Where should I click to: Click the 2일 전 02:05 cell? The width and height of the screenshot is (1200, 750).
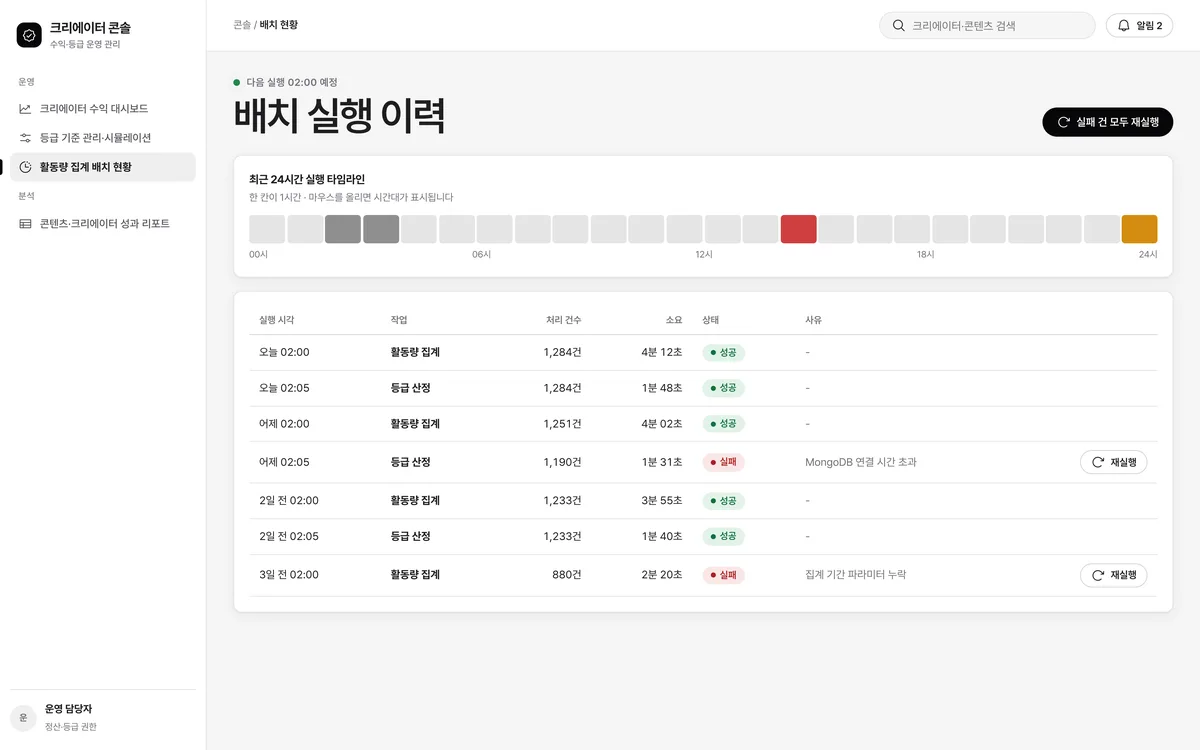pyautogui.click(x=289, y=536)
